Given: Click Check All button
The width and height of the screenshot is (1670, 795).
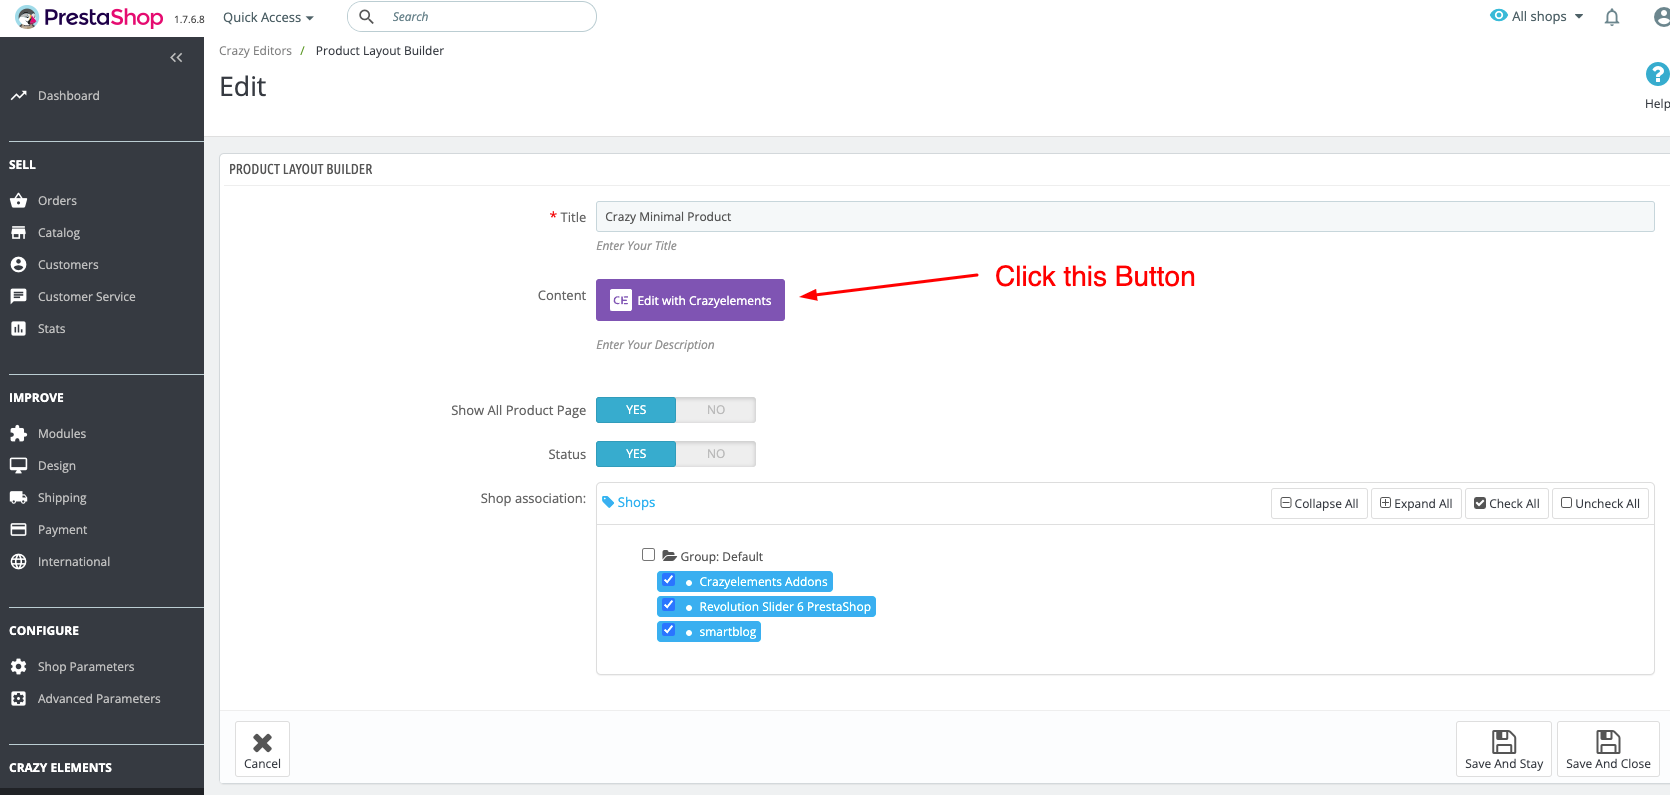Looking at the screenshot, I should pos(1507,503).
